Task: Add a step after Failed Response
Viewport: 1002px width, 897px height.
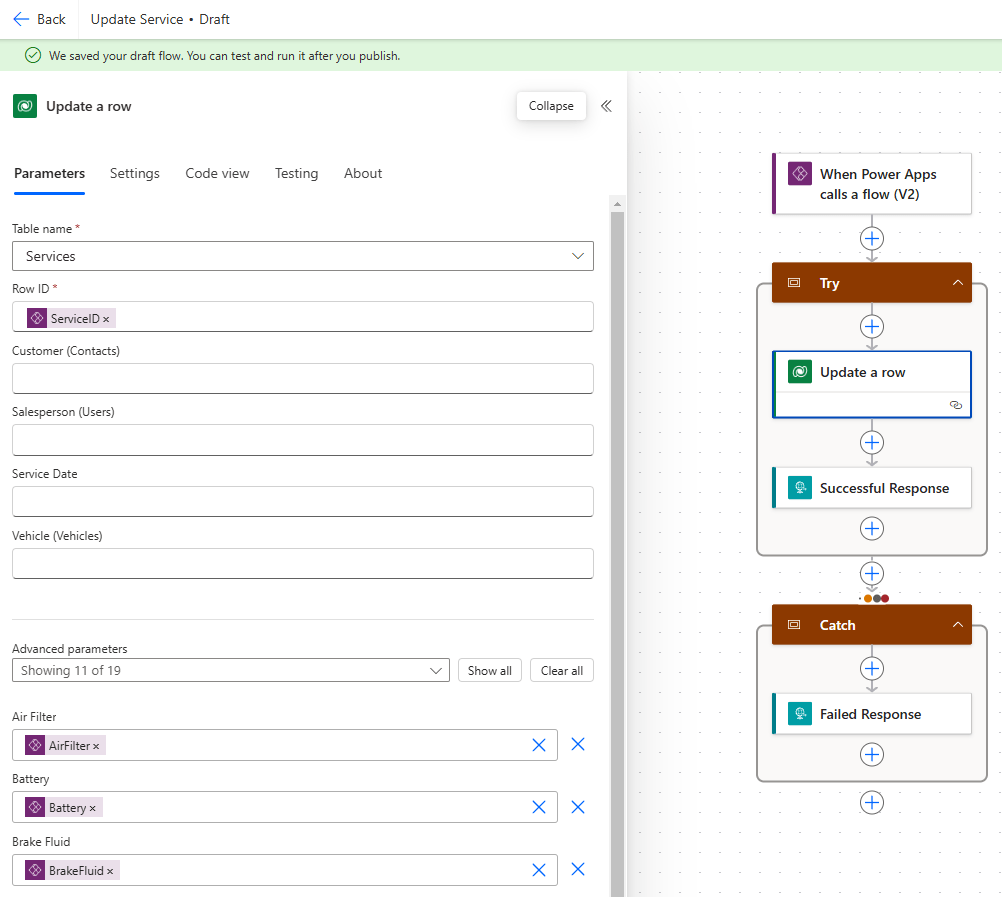Action: (x=872, y=754)
